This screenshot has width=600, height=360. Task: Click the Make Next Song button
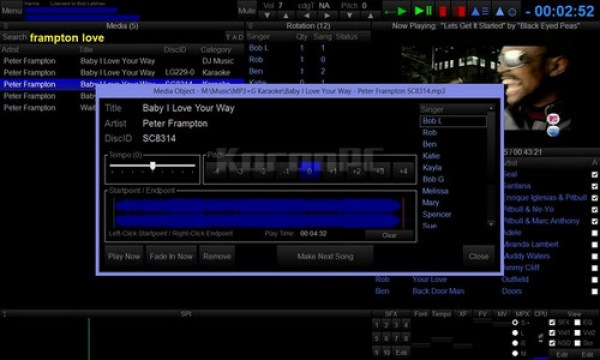(x=325, y=256)
